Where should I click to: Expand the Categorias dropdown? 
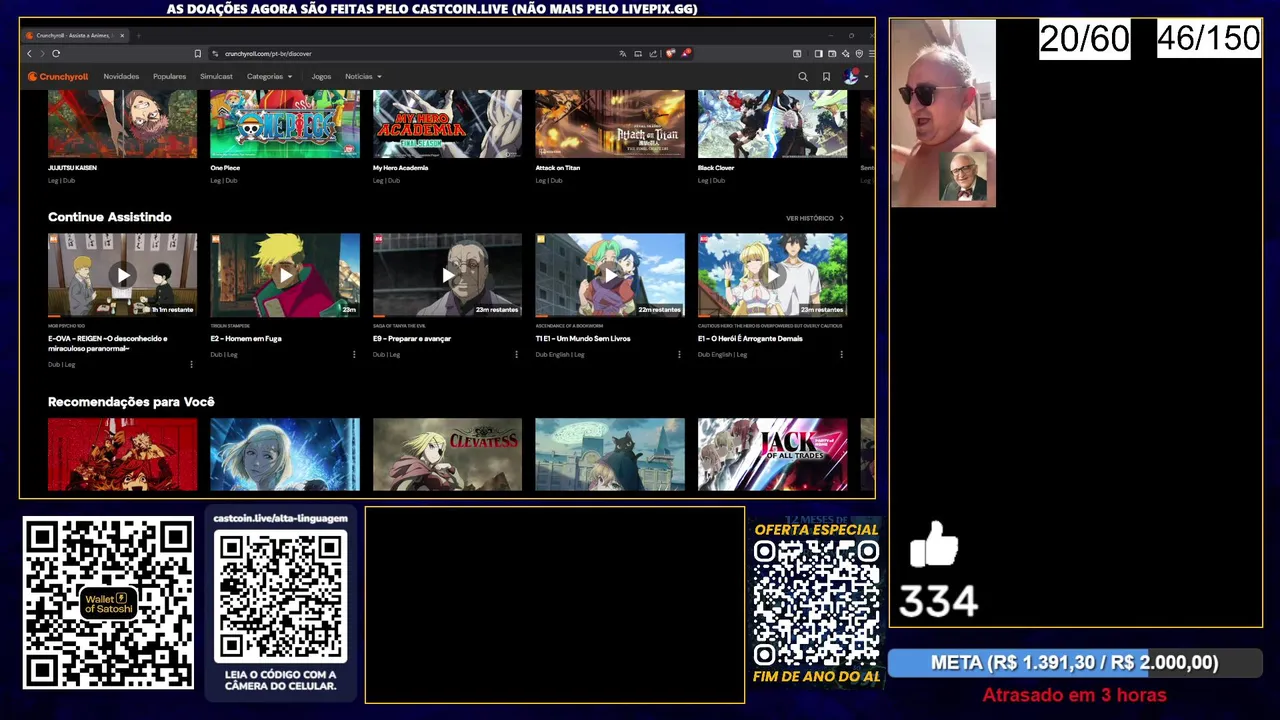pos(270,76)
